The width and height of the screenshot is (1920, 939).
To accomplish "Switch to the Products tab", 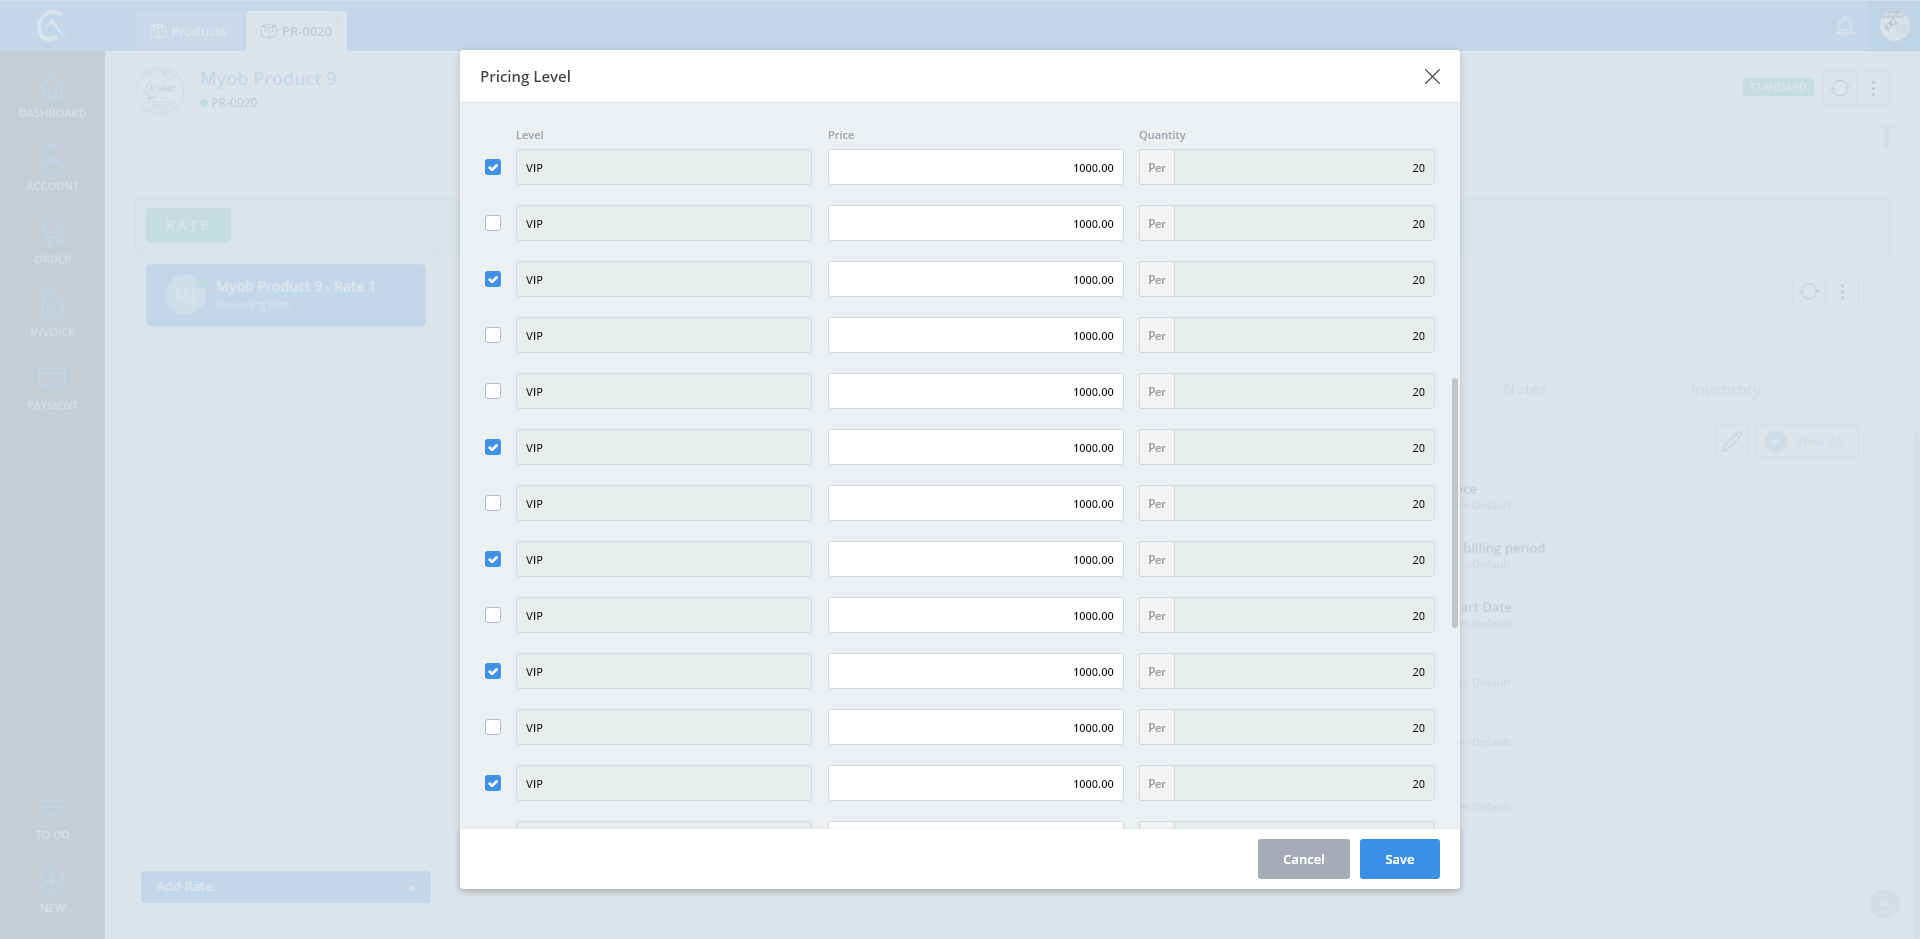I will [x=189, y=32].
